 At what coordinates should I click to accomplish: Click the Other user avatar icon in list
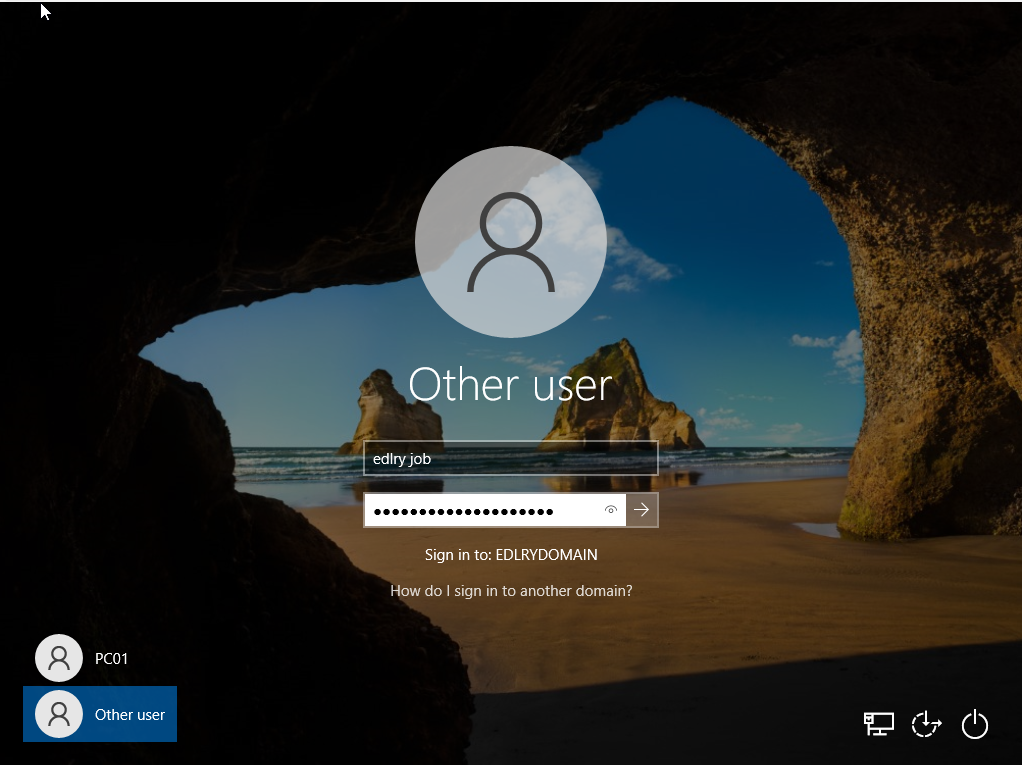click(x=59, y=714)
